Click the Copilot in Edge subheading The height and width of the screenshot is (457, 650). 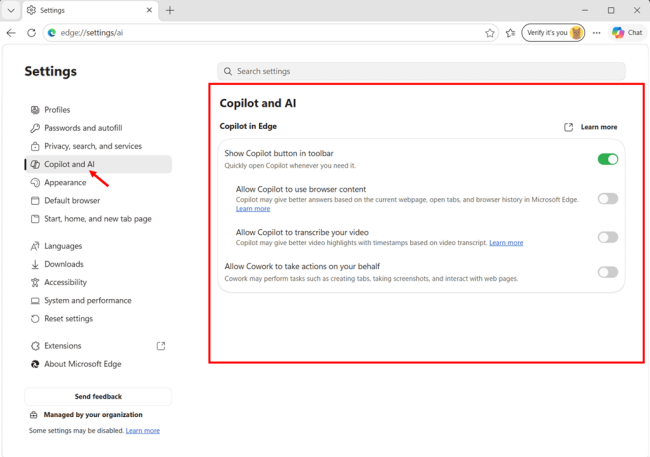tap(248, 126)
